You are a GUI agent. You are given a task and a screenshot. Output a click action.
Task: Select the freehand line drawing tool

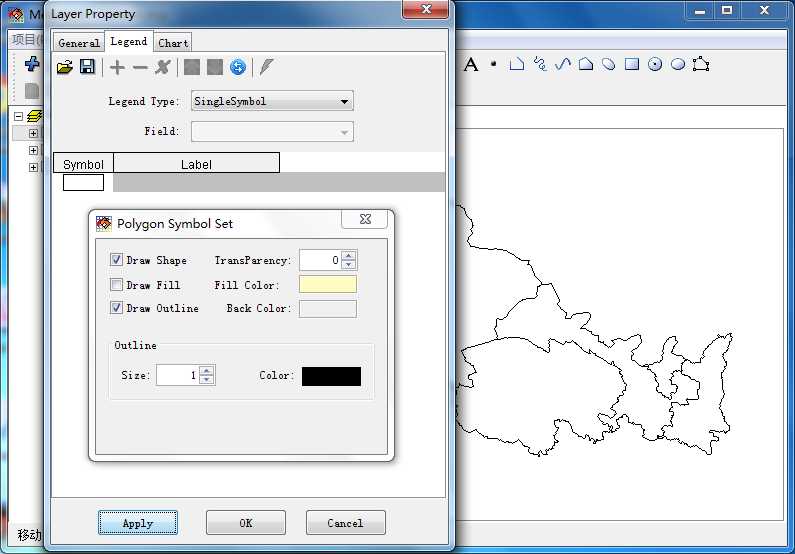[x=540, y=64]
